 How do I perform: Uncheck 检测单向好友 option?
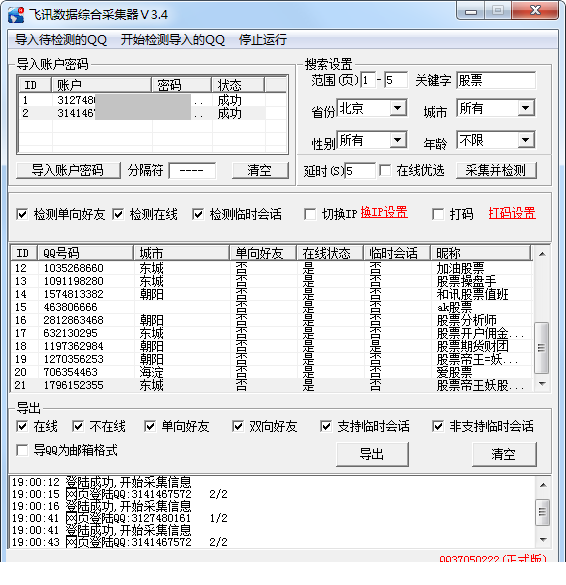[22, 214]
